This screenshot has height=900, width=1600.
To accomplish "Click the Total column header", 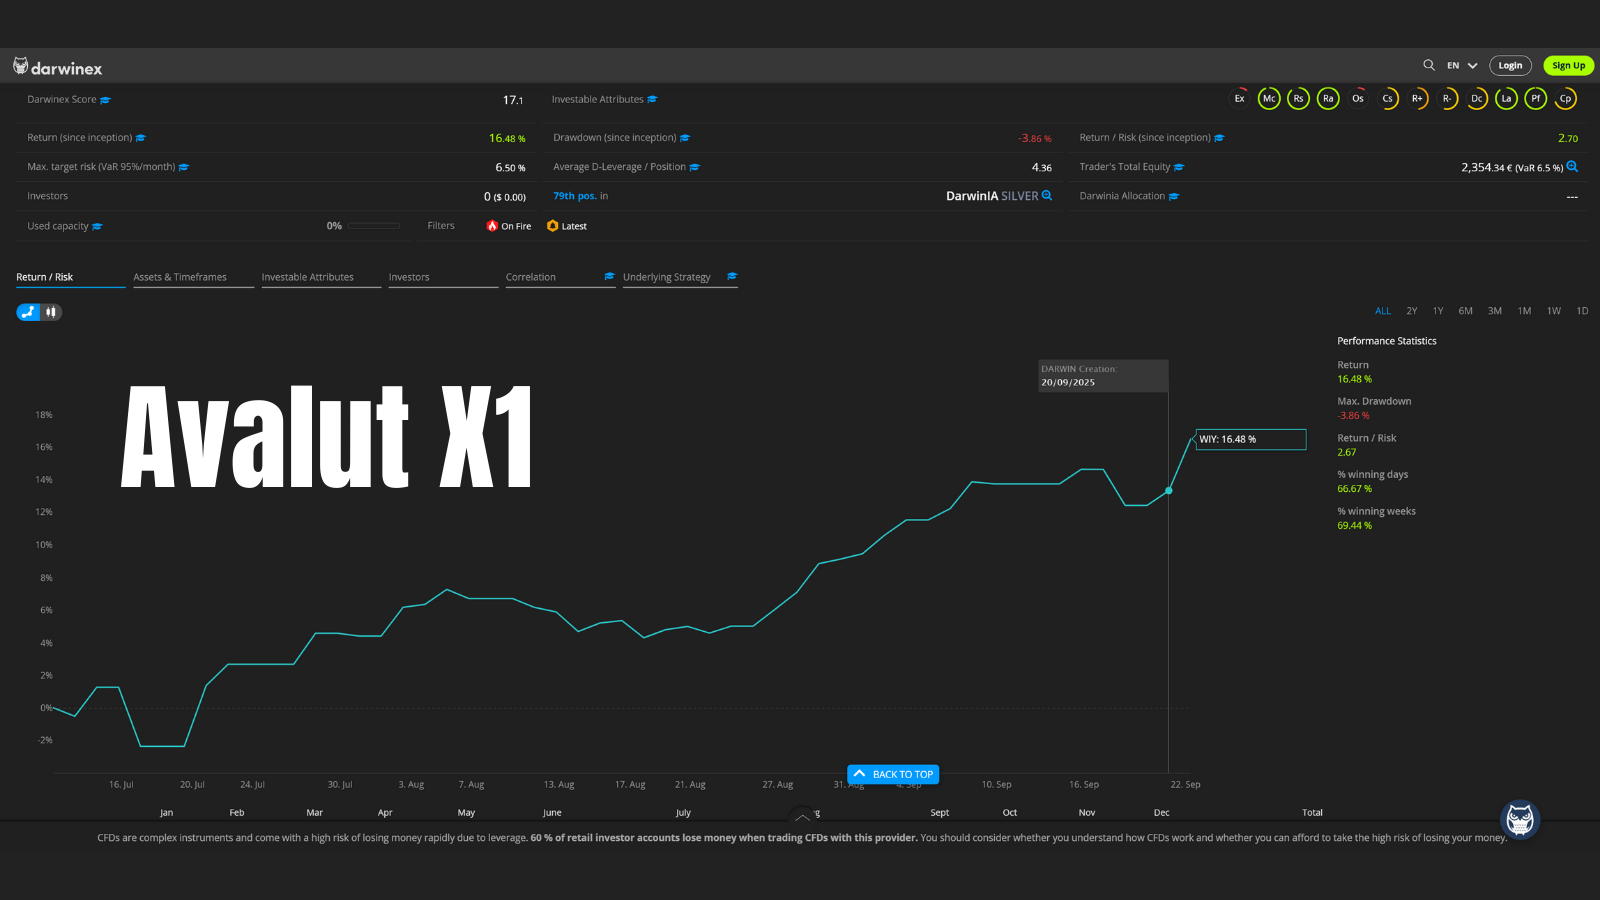I will [x=1312, y=813].
